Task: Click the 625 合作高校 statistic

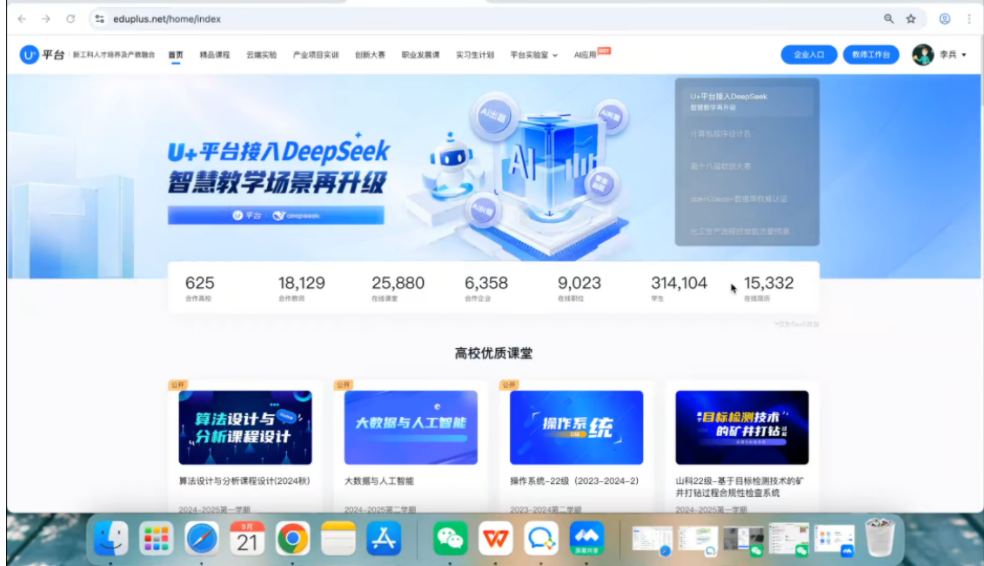Action: [x=200, y=288]
